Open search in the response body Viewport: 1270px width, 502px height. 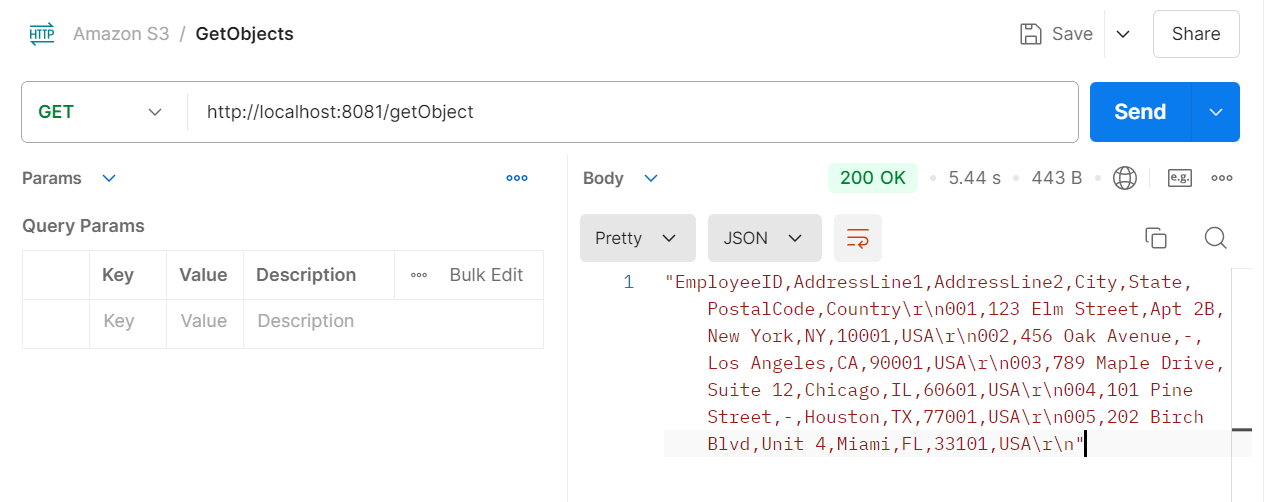(1215, 238)
